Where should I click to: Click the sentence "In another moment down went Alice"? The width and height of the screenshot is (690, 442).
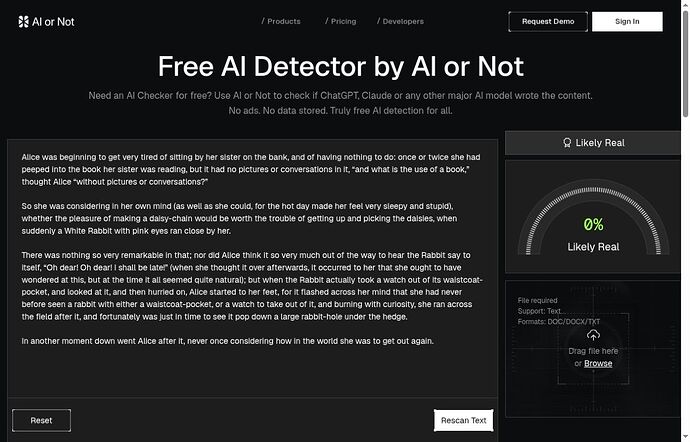228,341
